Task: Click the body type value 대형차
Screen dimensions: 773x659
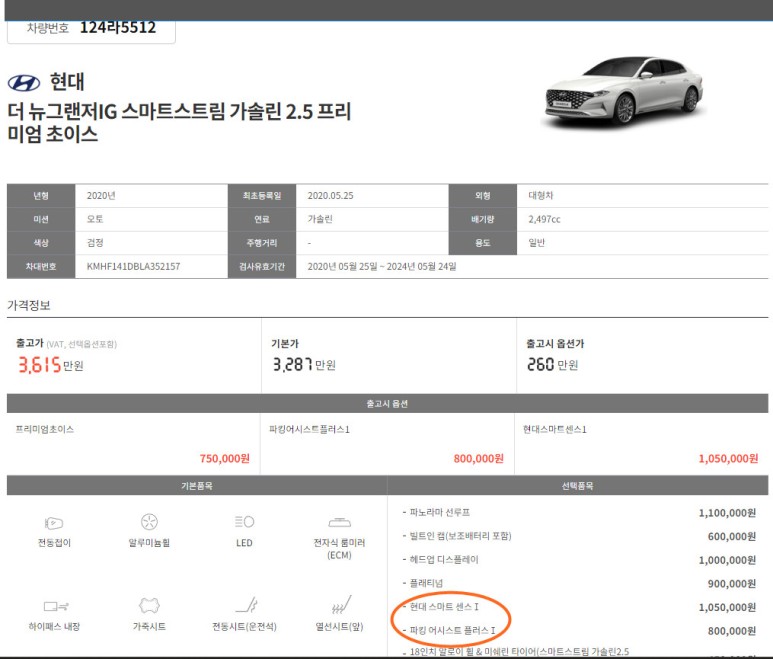Action: [x=541, y=196]
